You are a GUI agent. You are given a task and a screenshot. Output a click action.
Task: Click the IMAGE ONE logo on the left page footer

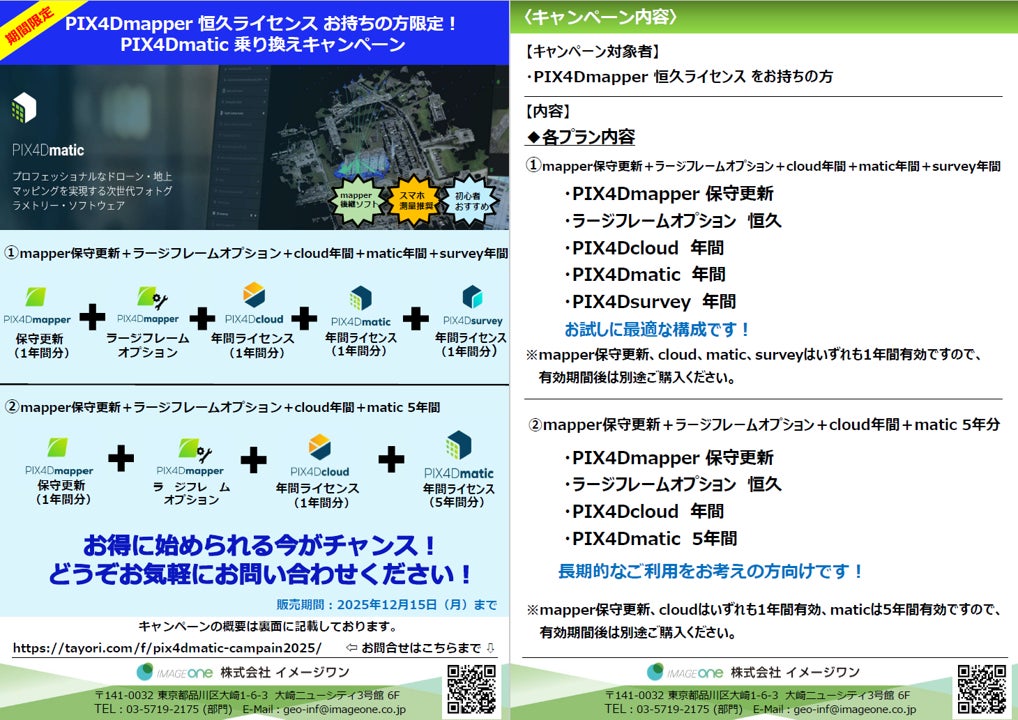point(175,672)
